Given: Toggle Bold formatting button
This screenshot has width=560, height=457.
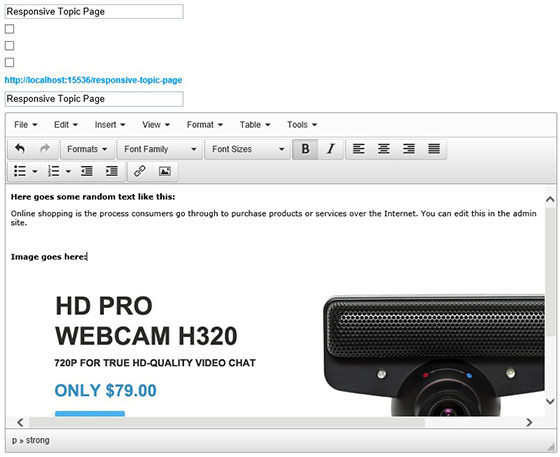Looking at the screenshot, I should [x=305, y=149].
